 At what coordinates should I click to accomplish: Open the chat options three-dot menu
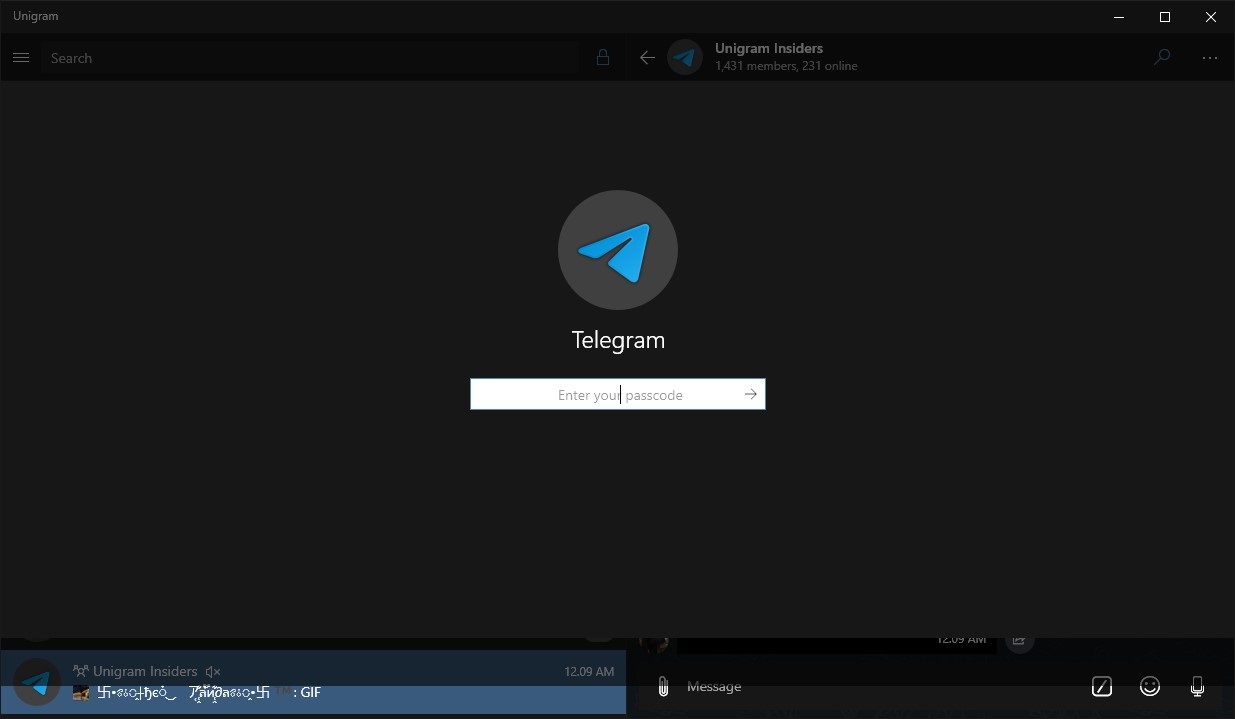pos(1210,57)
